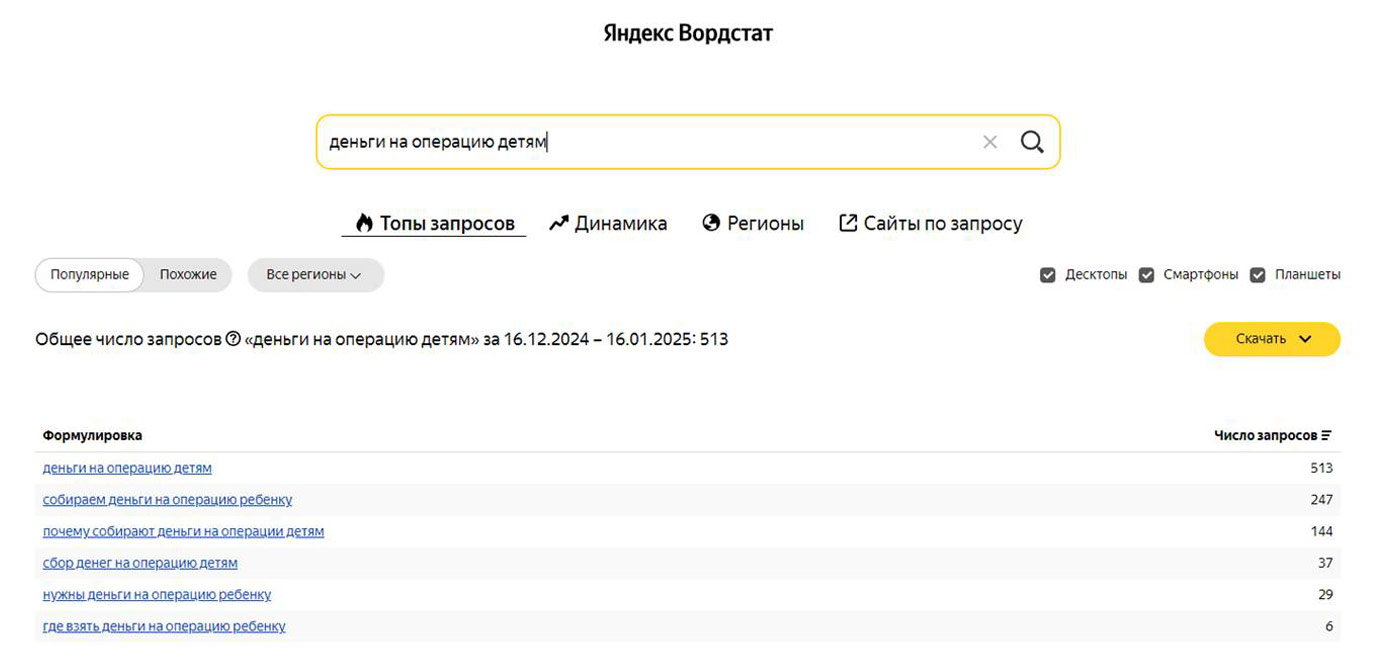Open the сбор денег на операцию детям link
The image size is (1394, 669).
pos(140,563)
